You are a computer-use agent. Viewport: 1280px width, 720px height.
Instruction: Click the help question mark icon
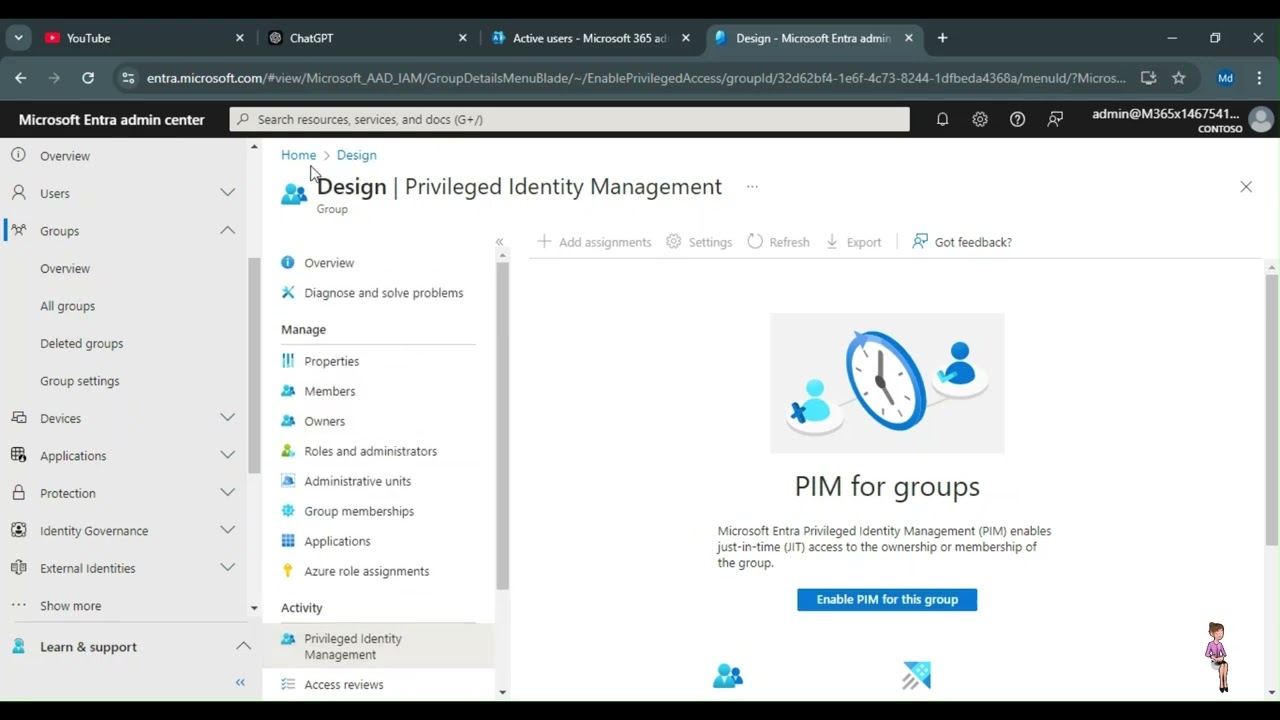1017,119
